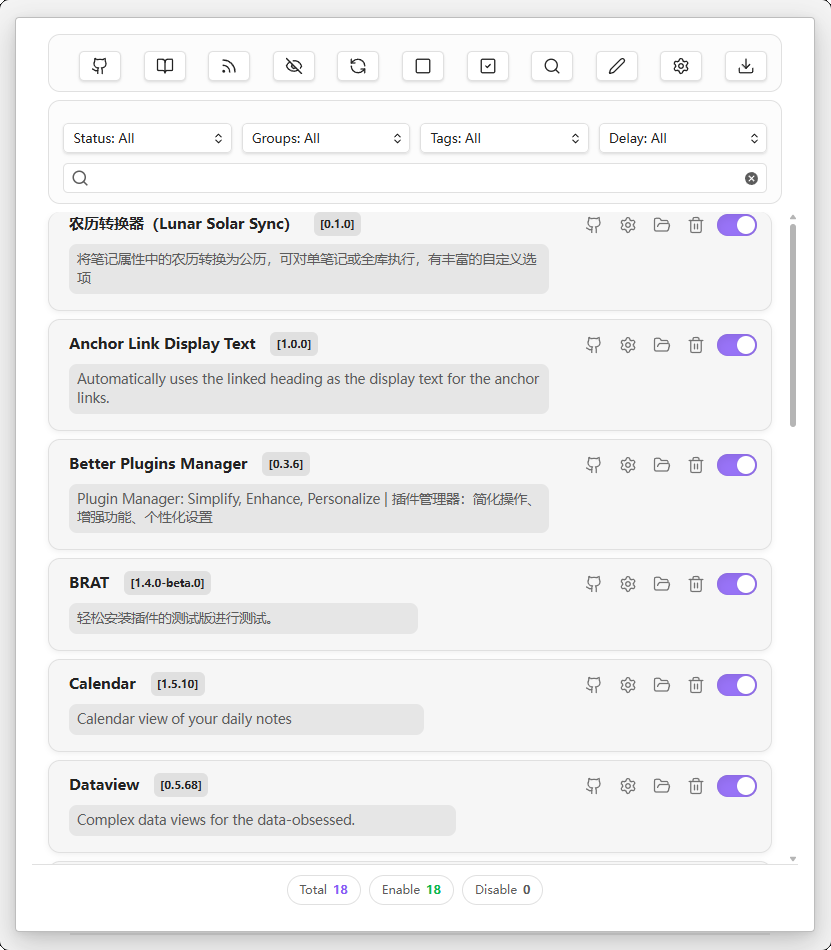831x950 pixels.
Task: Disable the Better Plugins Manager toggle
Action: pos(737,465)
